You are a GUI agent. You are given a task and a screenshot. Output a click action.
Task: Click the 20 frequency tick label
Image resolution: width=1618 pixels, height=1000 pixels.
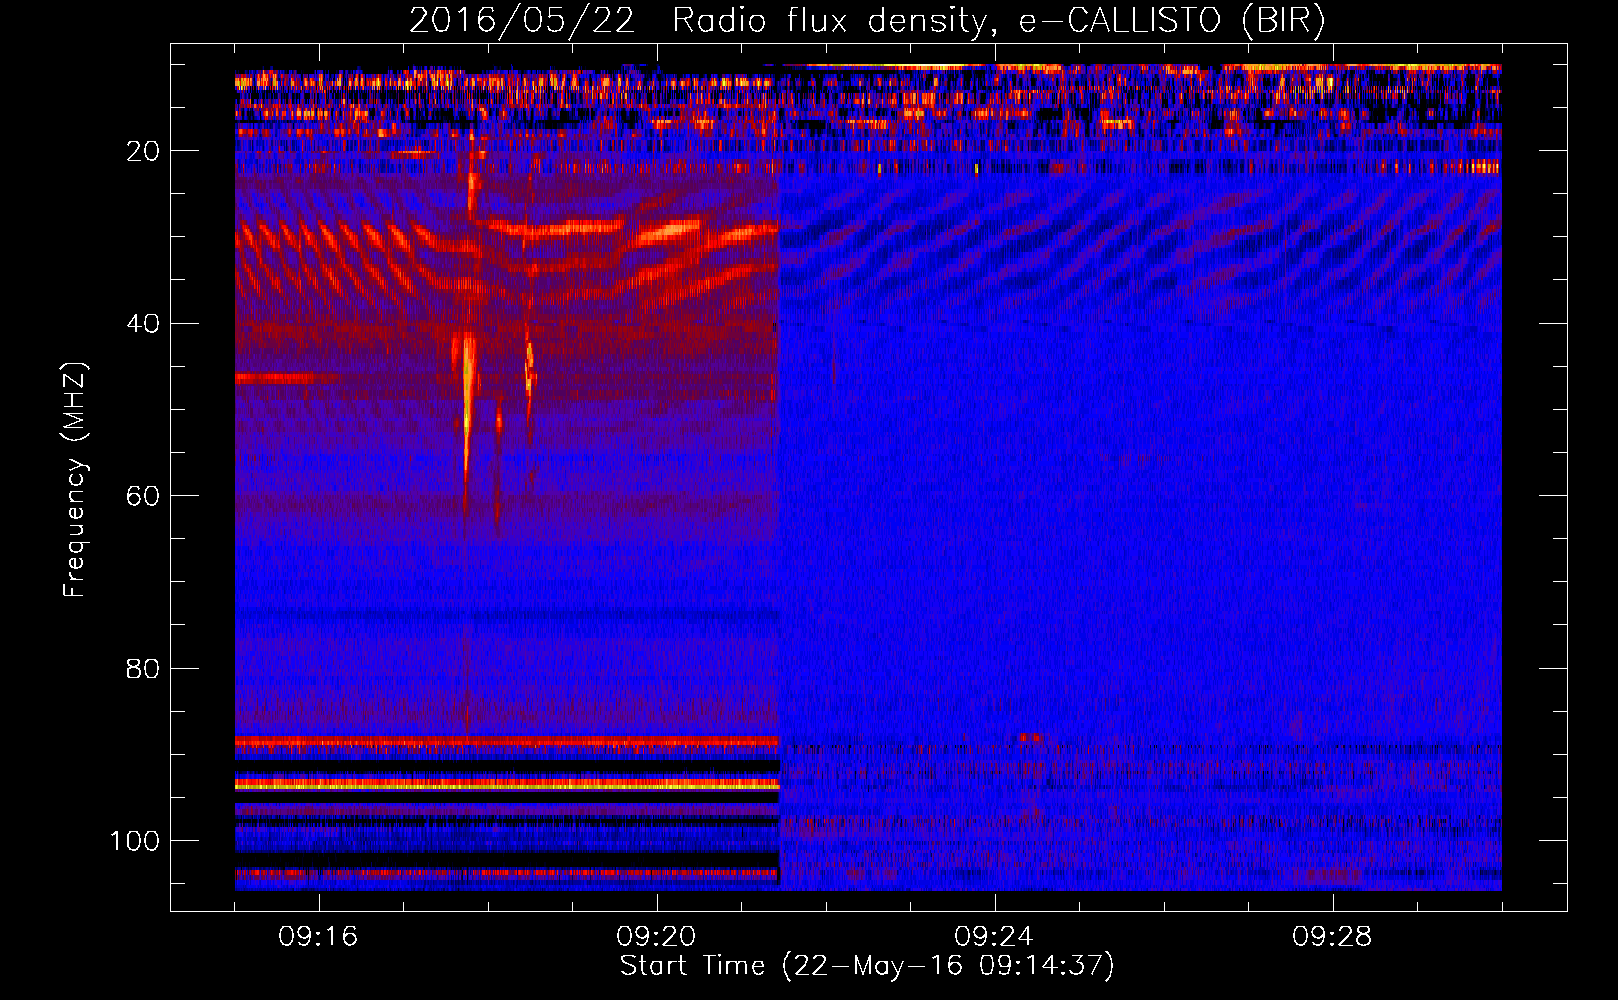(x=143, y=151)
